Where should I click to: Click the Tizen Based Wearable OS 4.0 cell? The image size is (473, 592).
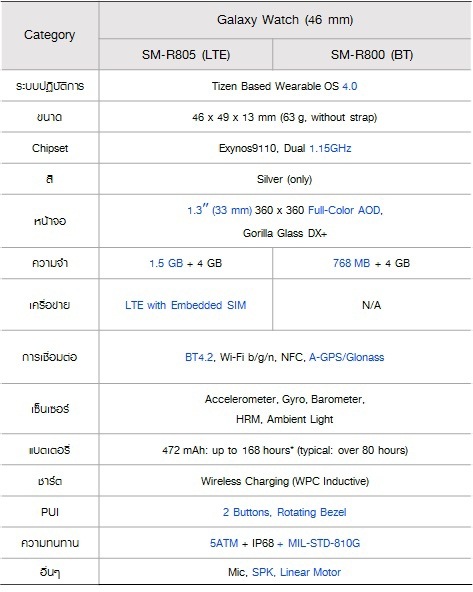(285, 86)
